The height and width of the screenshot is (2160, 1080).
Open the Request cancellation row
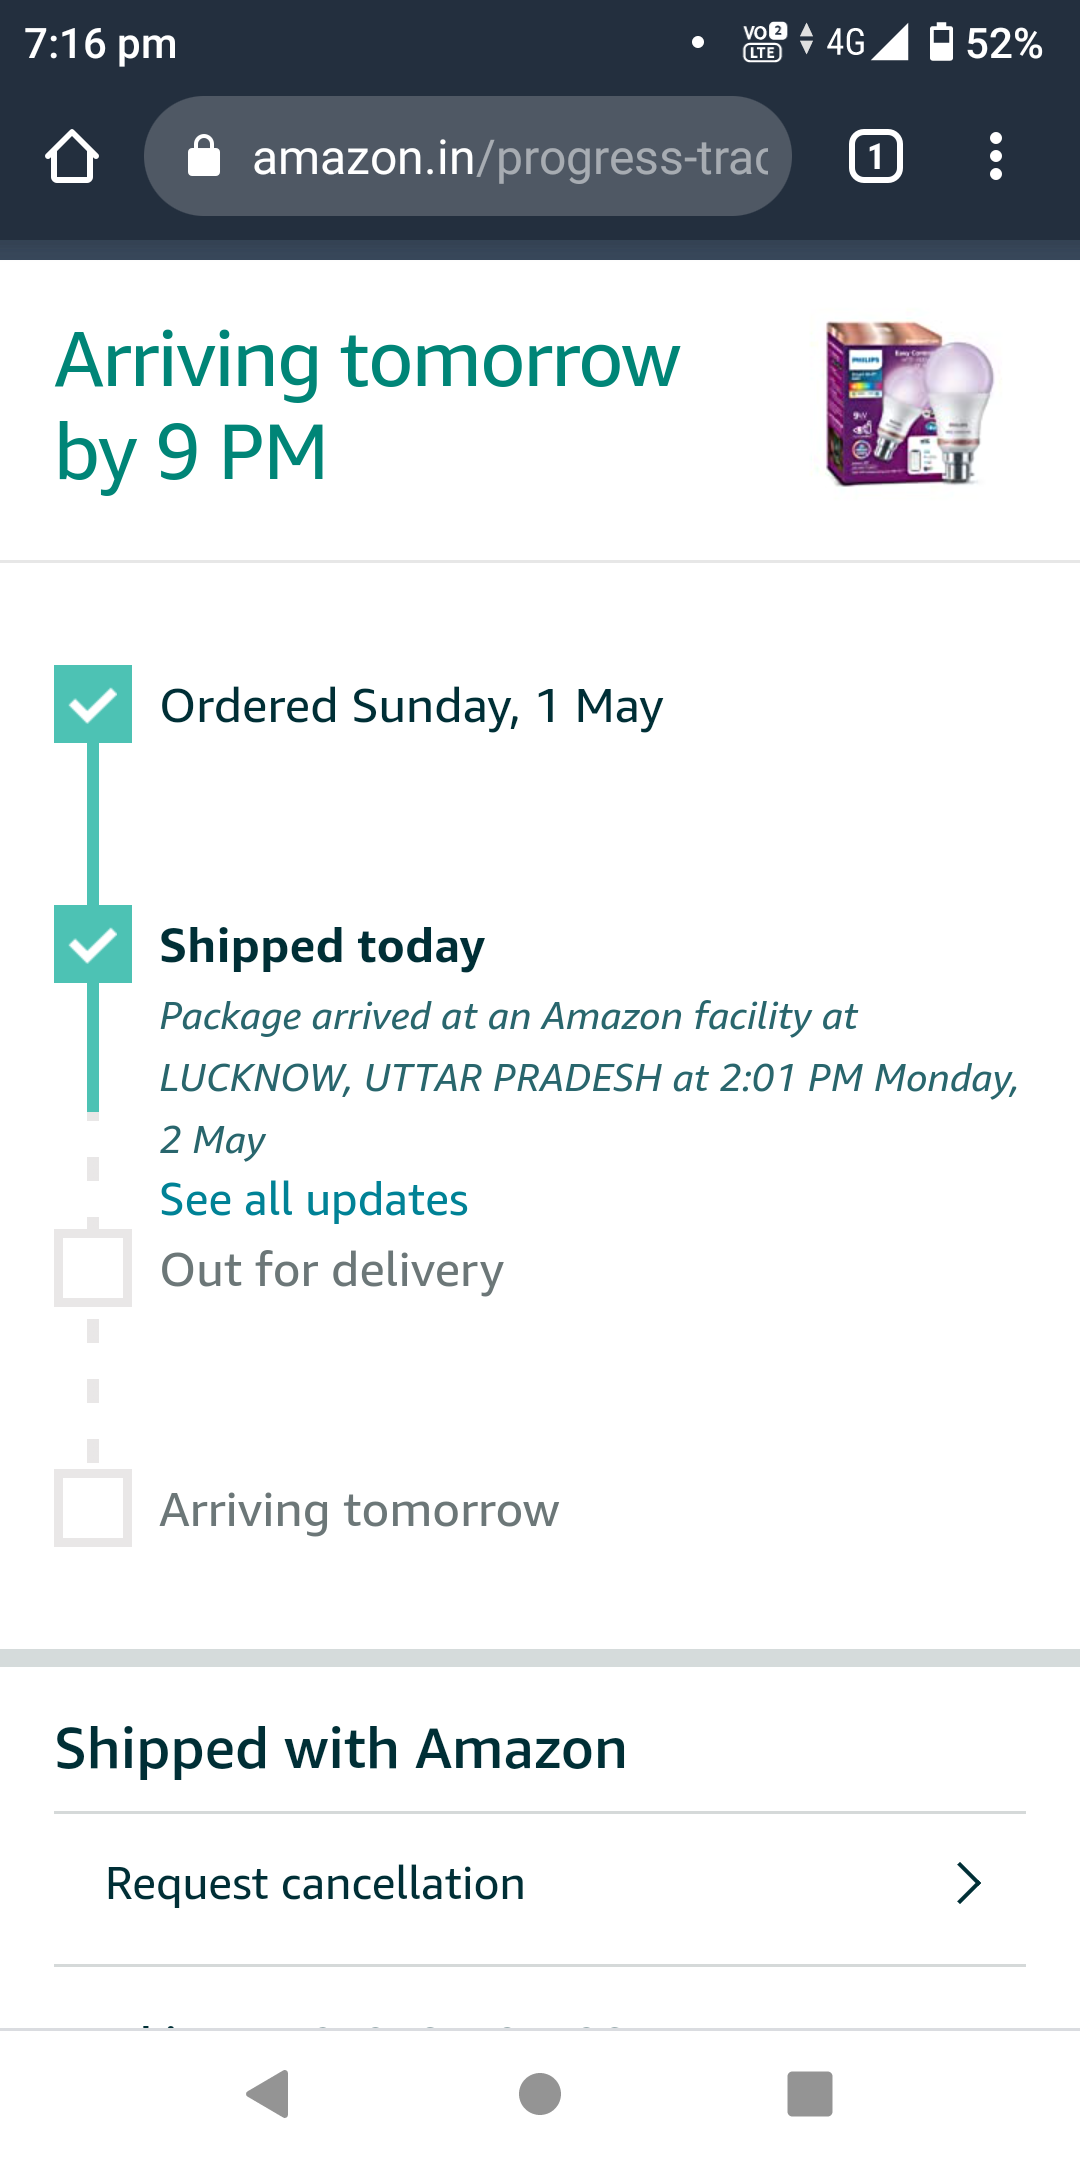[316, 1884]
